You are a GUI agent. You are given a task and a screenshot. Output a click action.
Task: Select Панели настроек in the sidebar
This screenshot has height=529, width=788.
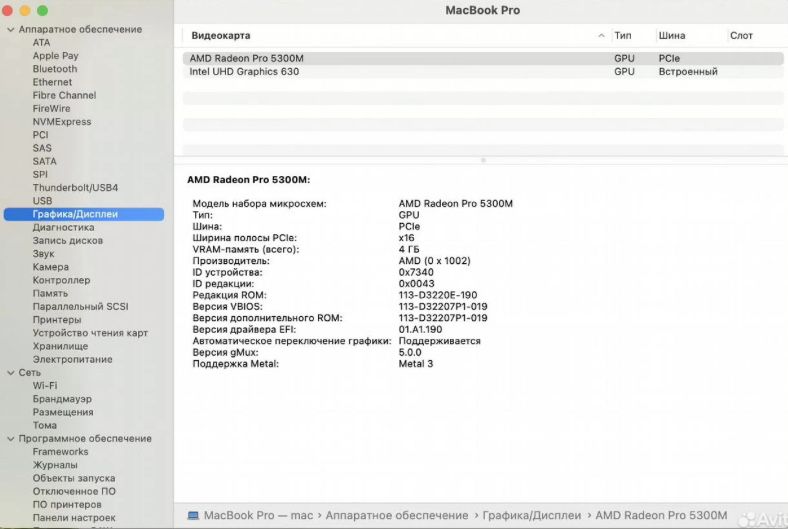[x=74, y=517]
